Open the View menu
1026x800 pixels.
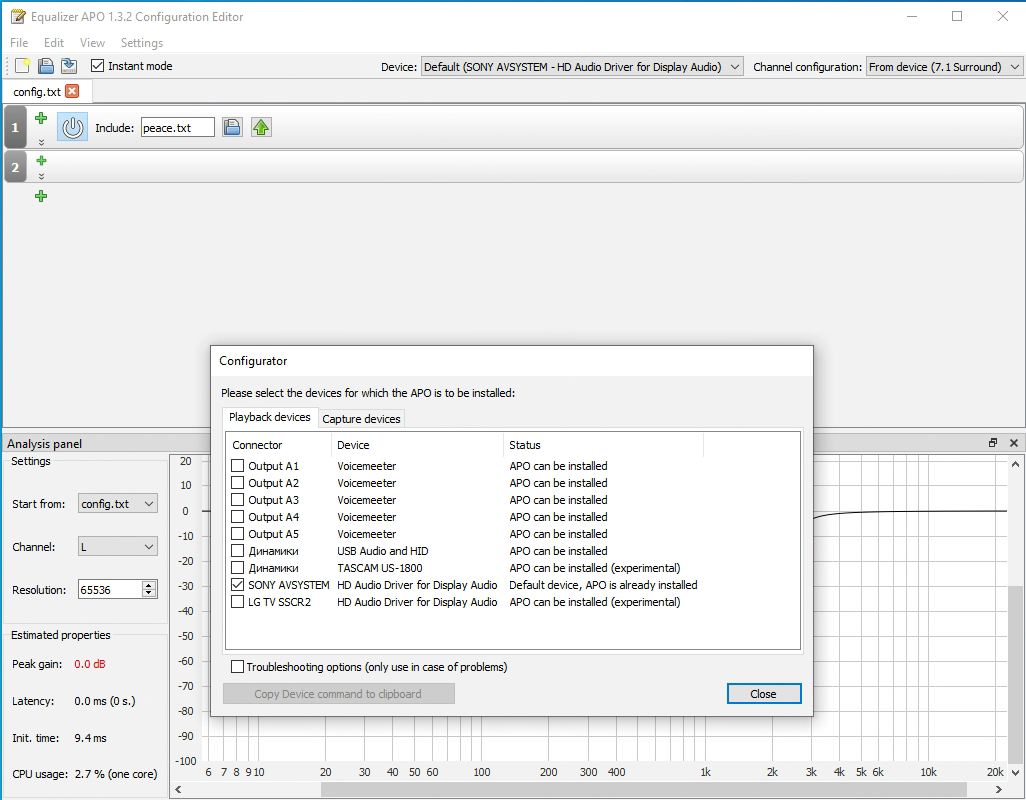(92, 43)
